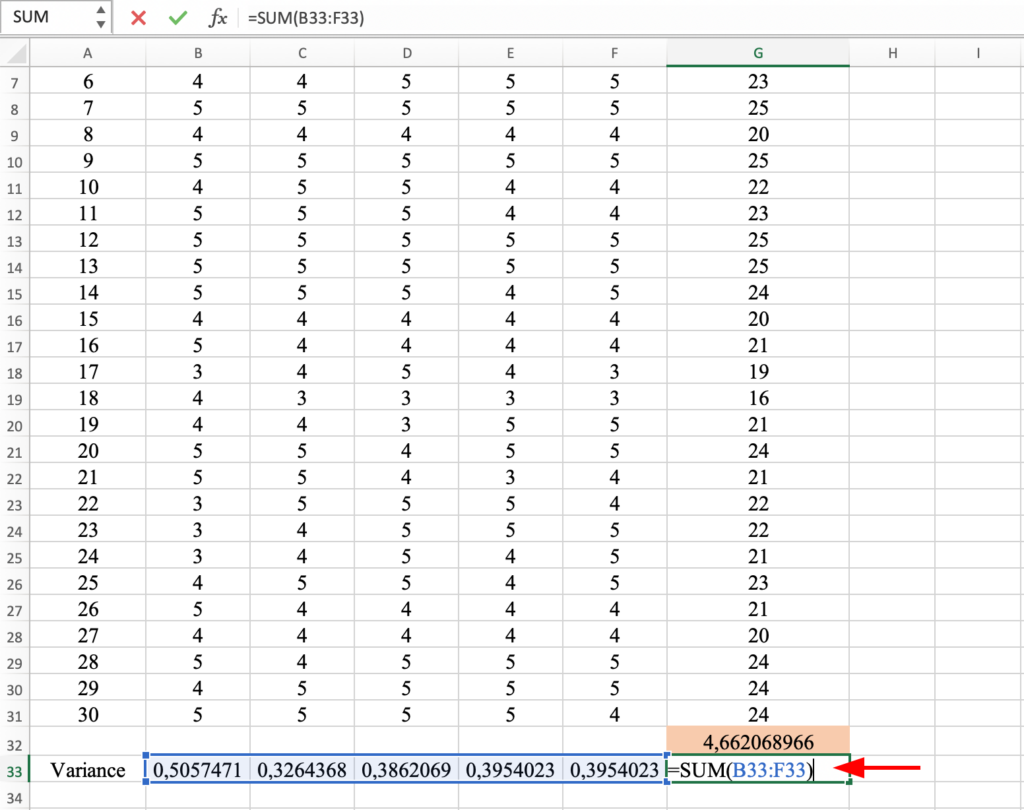
Task: Click cell G7 containing value 23
Action: [757, 82]
